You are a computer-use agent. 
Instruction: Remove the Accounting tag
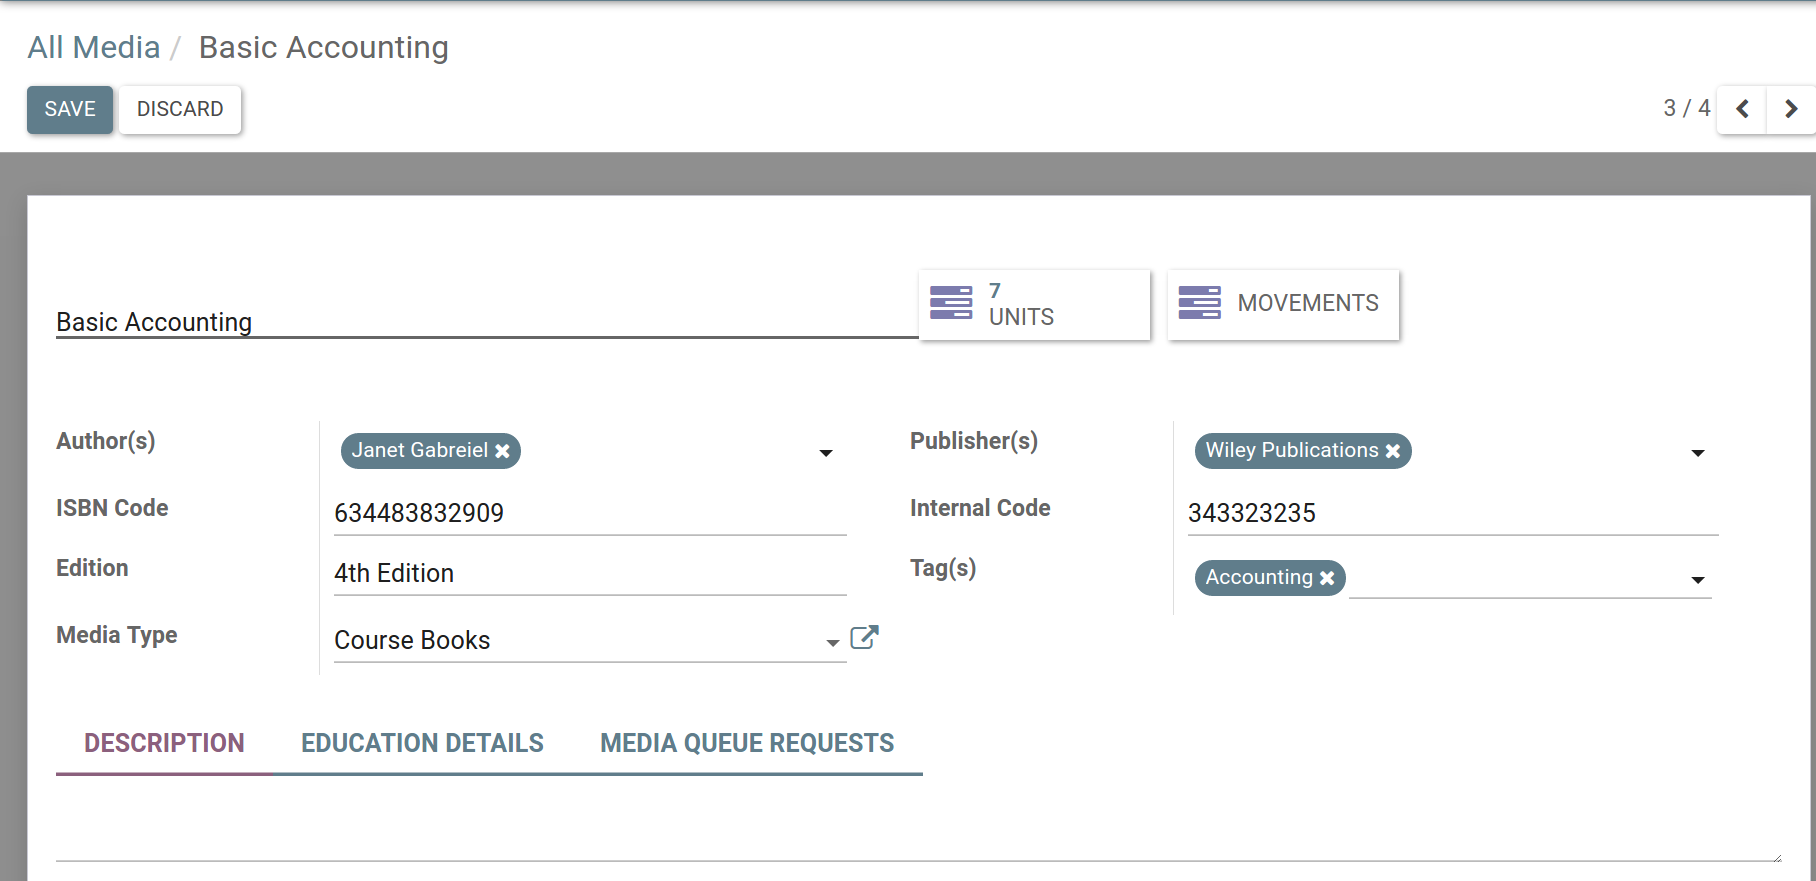pyautogui.click(x=1327, y=578)
